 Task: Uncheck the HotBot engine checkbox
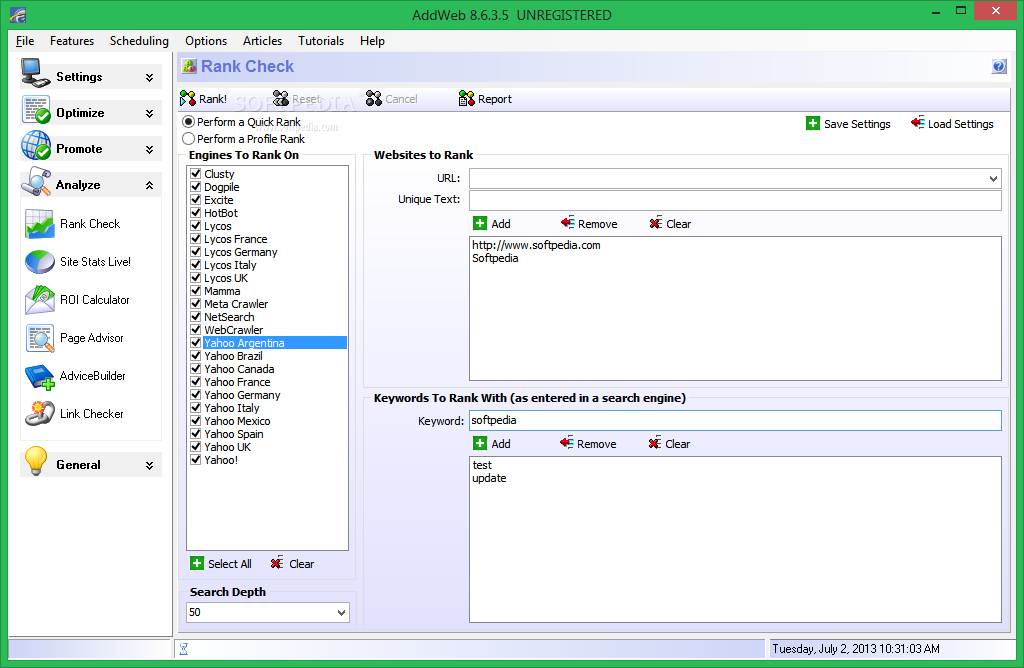[195, 213]
